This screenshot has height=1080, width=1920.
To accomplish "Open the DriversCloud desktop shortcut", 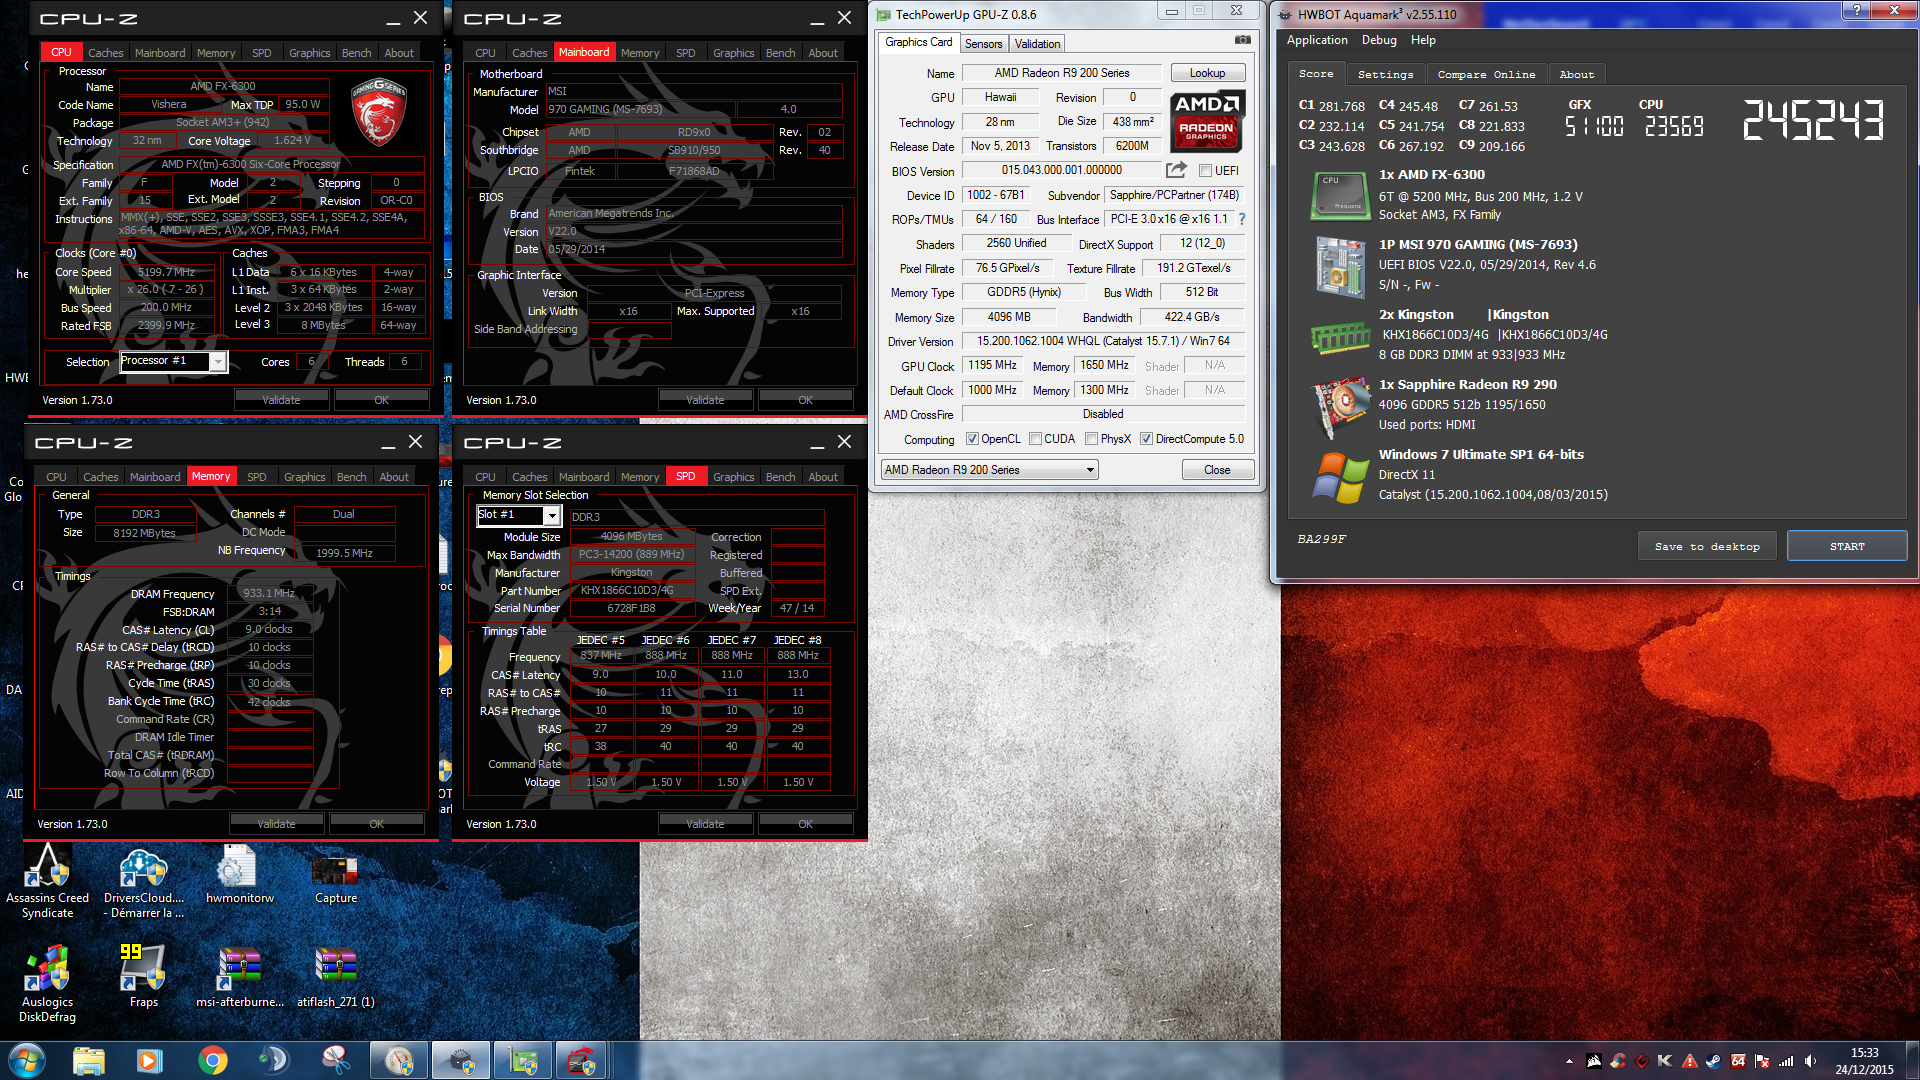I will tap(143, 880).
